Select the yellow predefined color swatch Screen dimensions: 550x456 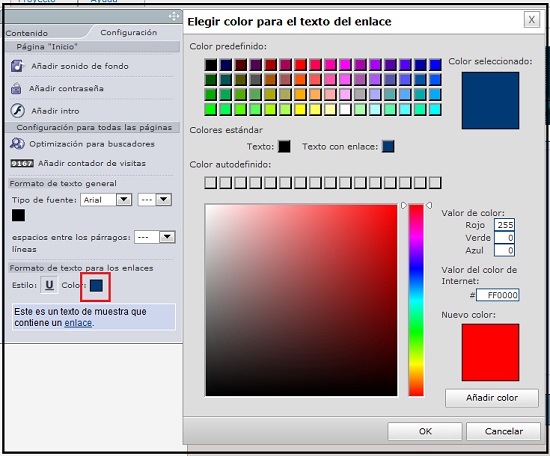tap(300, 109)
